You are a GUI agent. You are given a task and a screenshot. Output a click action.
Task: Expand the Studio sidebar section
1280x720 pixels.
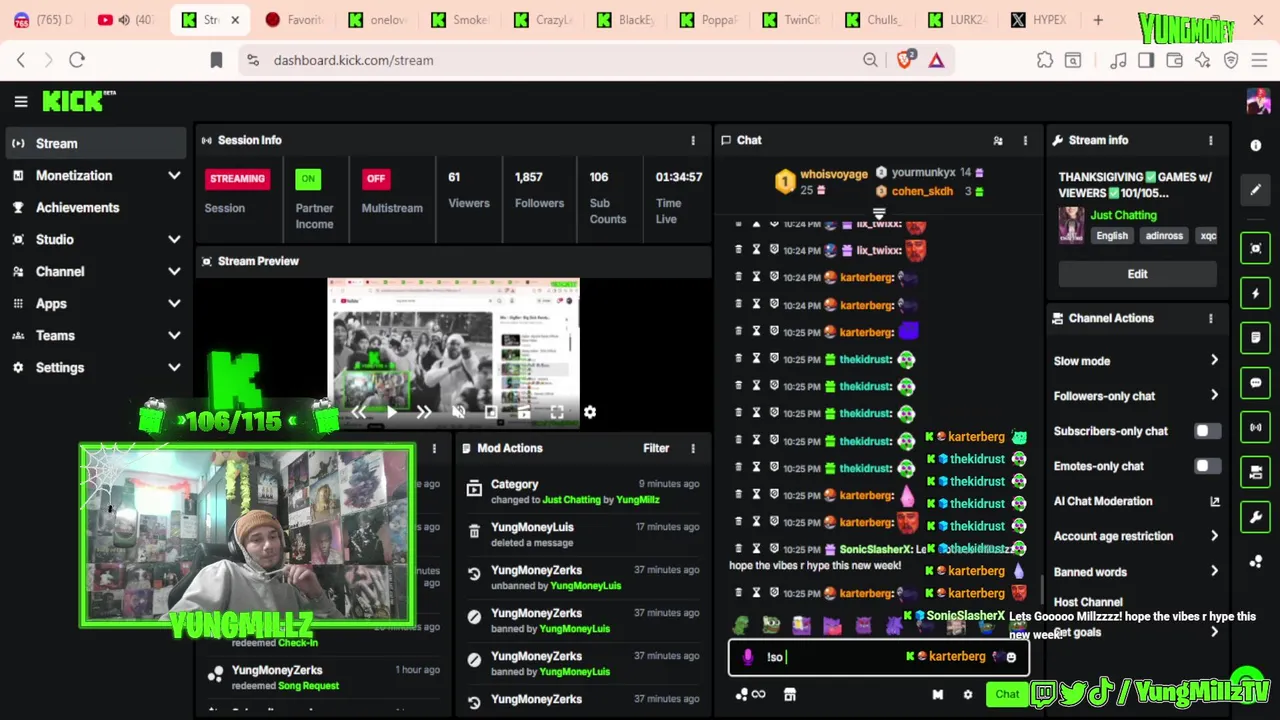[174, 240]
